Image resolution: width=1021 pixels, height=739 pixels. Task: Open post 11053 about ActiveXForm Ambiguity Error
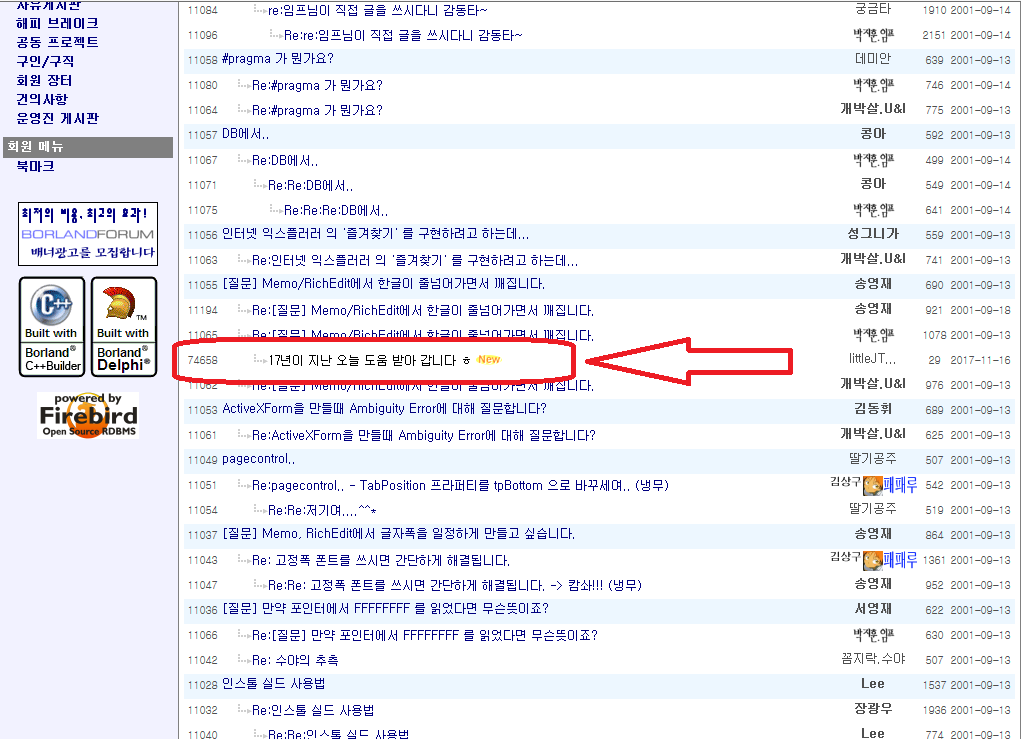pos(384,409)
